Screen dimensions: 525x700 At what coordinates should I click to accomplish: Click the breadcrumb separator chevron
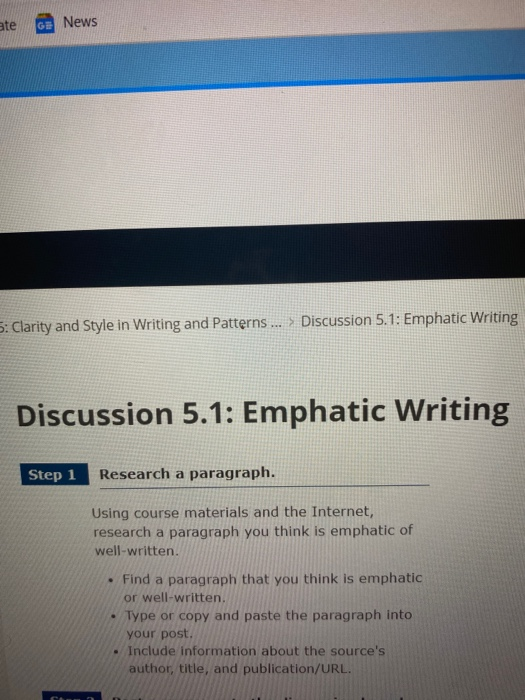coord(292,321)
